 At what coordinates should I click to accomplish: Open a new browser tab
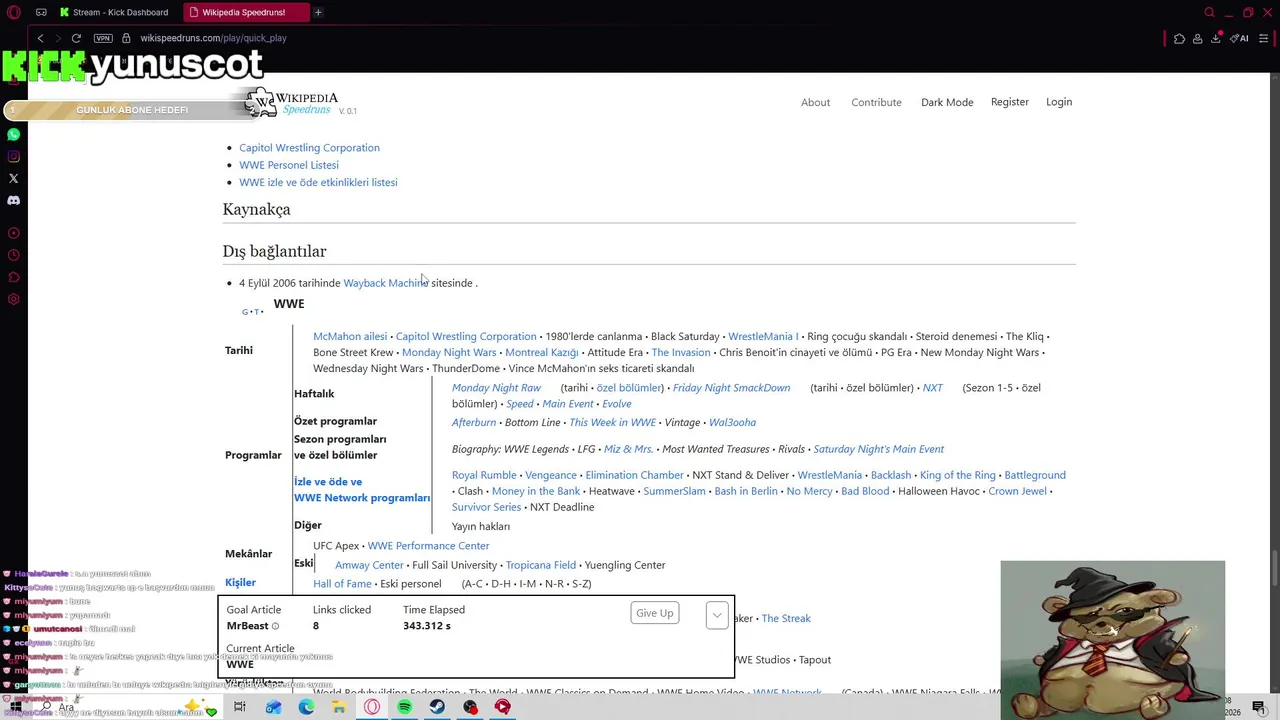[318, 12]
